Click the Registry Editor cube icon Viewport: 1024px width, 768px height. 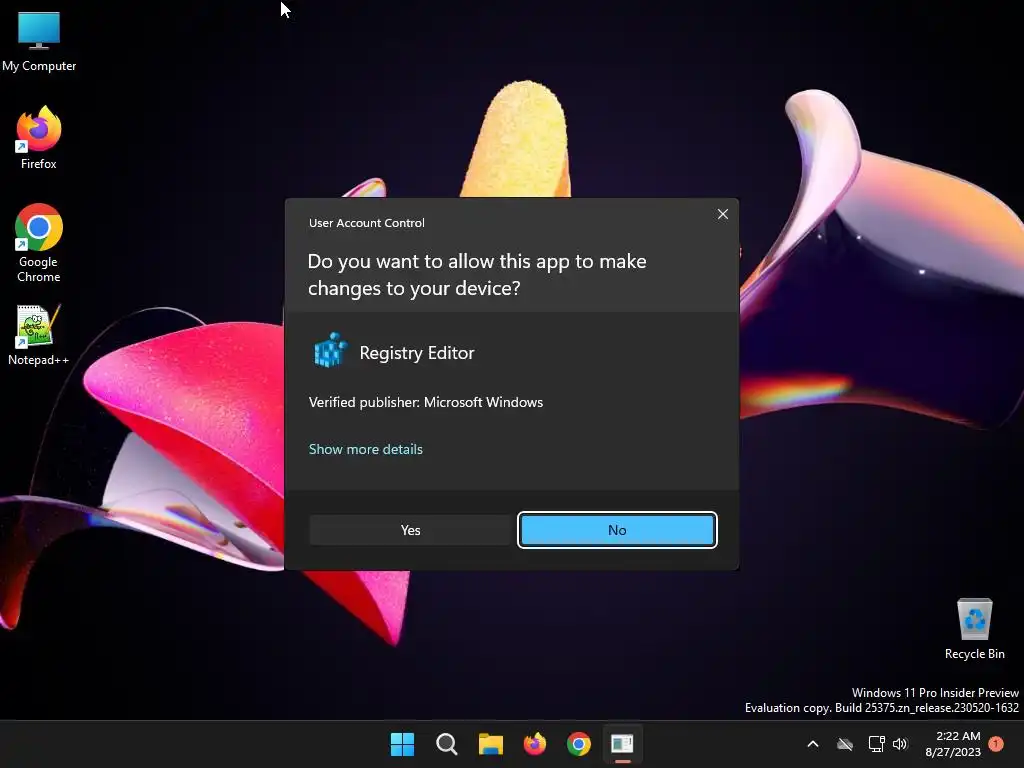(x=330, y=350)
